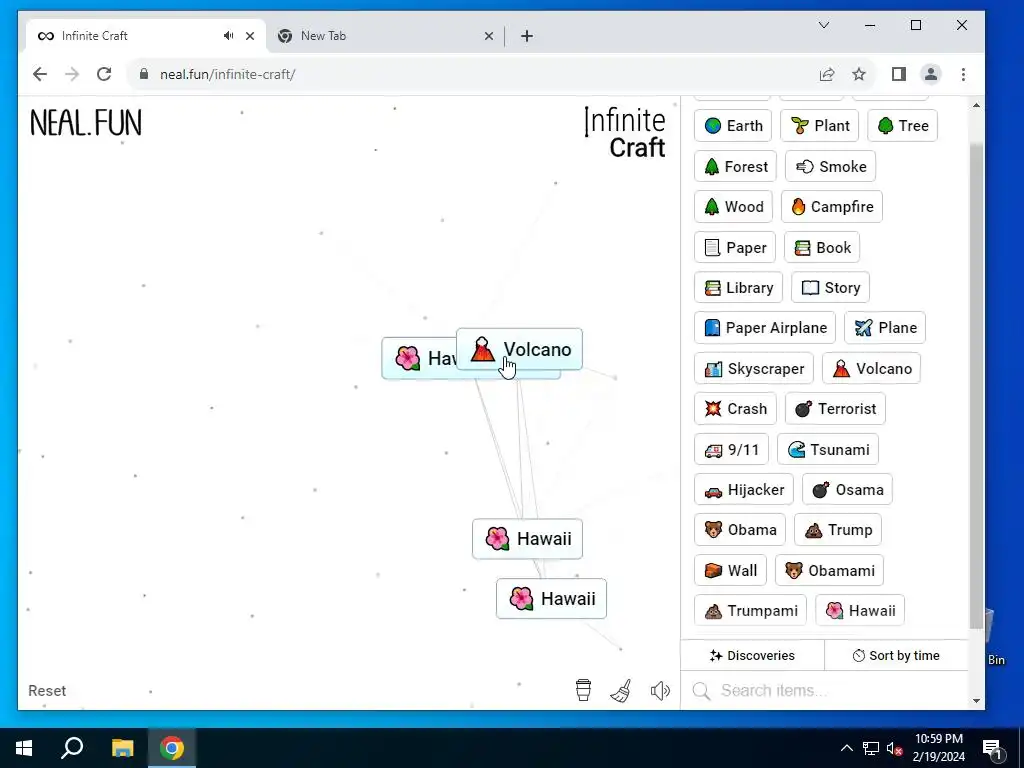Select the Book element
The height and width of the screenshot is (768, 1024).
(822, 248)
